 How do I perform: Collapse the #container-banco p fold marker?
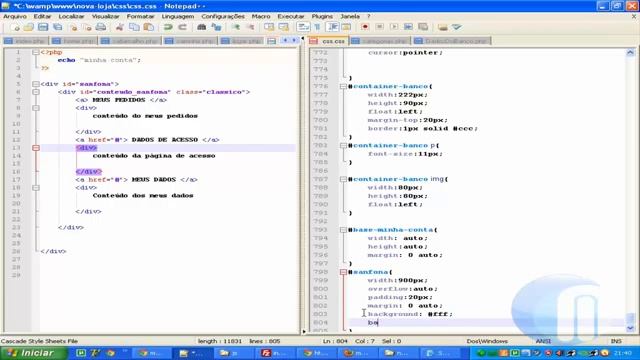[x=343, y=146]
